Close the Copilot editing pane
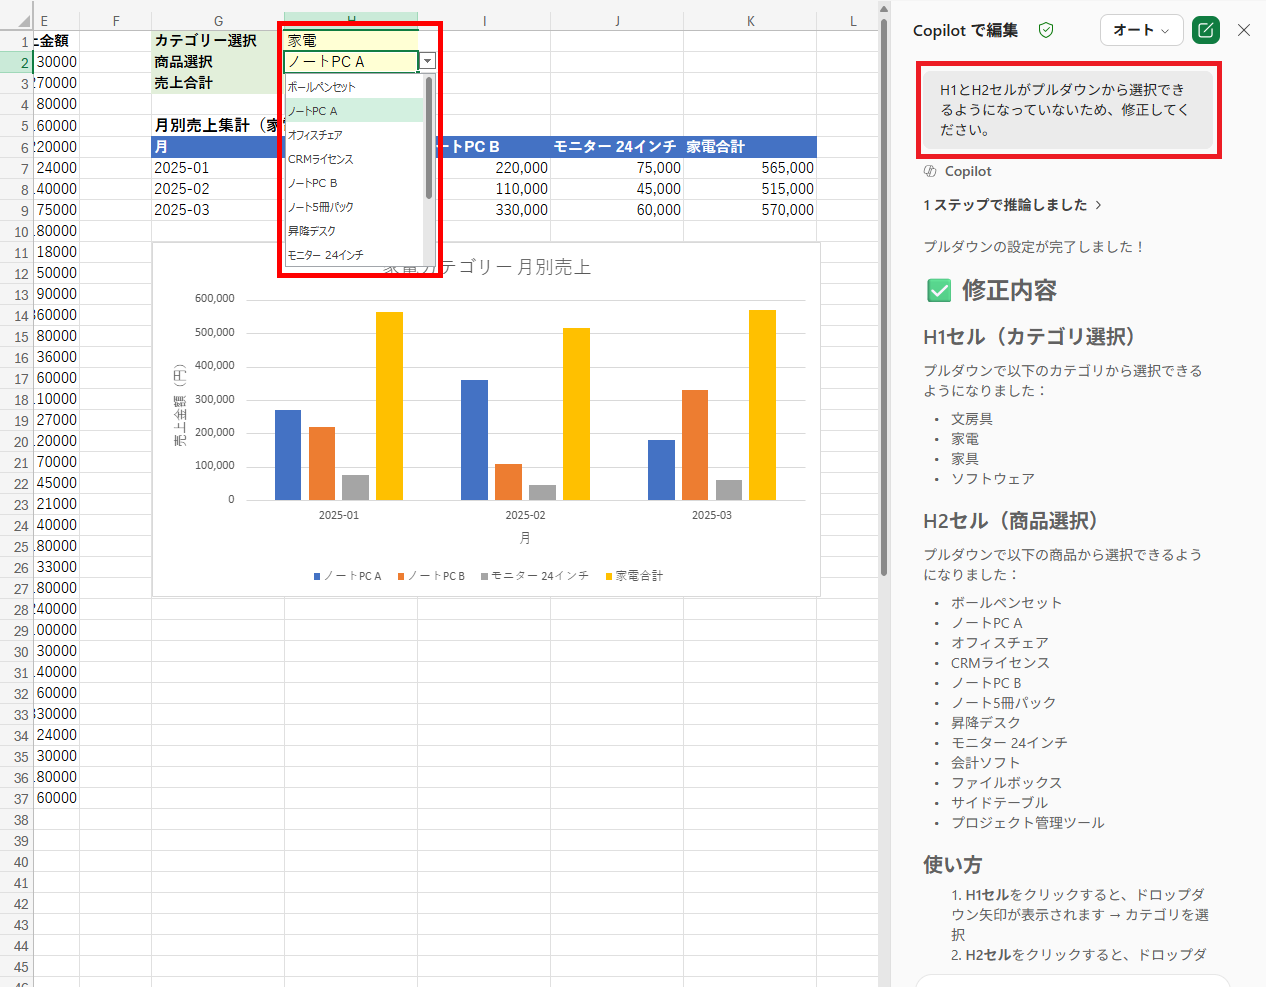The height and width of the screenshot is (987, 1266). click(x=1244, y=30)
